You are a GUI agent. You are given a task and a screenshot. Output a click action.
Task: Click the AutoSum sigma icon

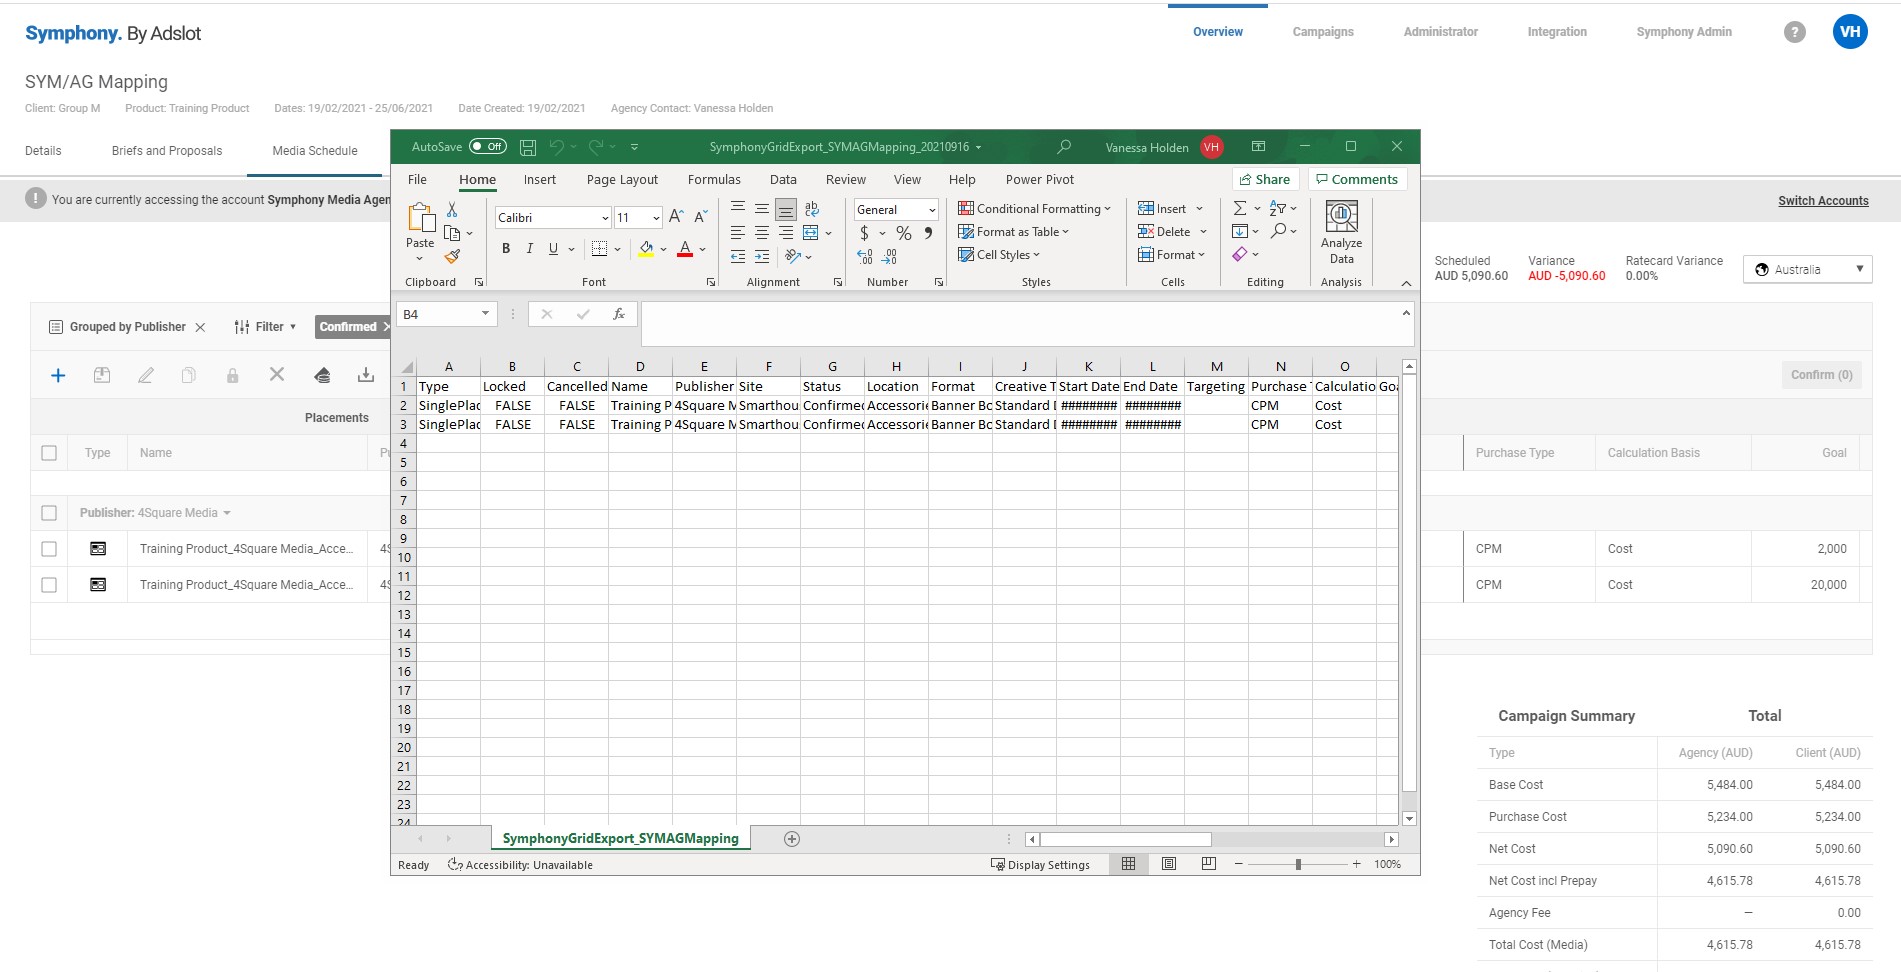tap(1240, 208)
